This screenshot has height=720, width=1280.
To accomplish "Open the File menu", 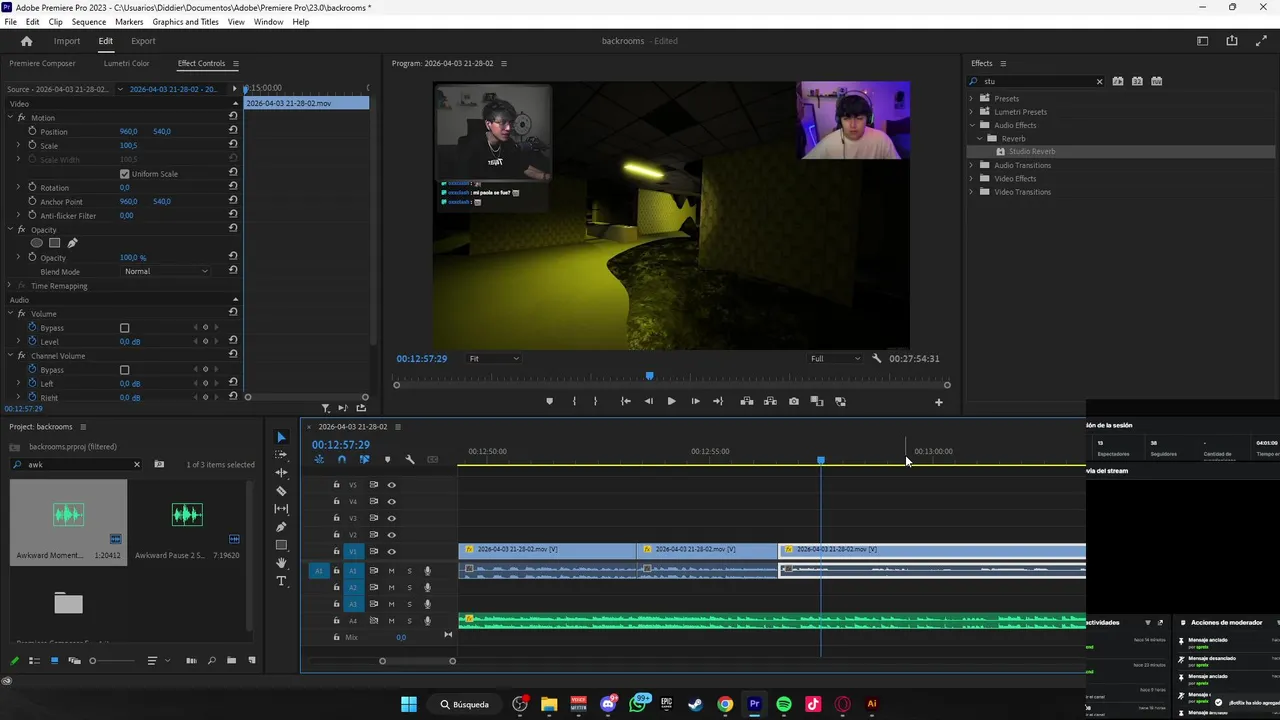I will coord(10,22).
